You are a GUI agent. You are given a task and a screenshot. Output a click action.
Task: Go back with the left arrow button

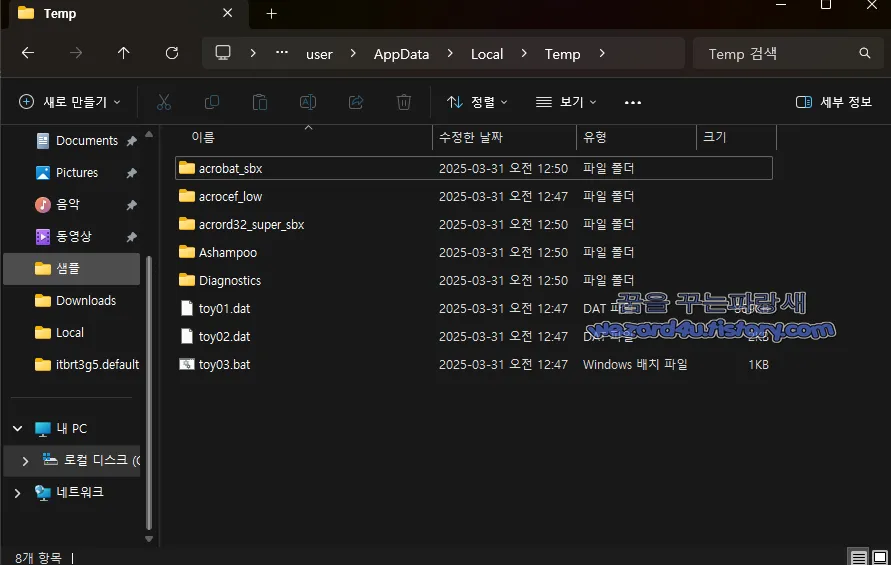[28, 53]
